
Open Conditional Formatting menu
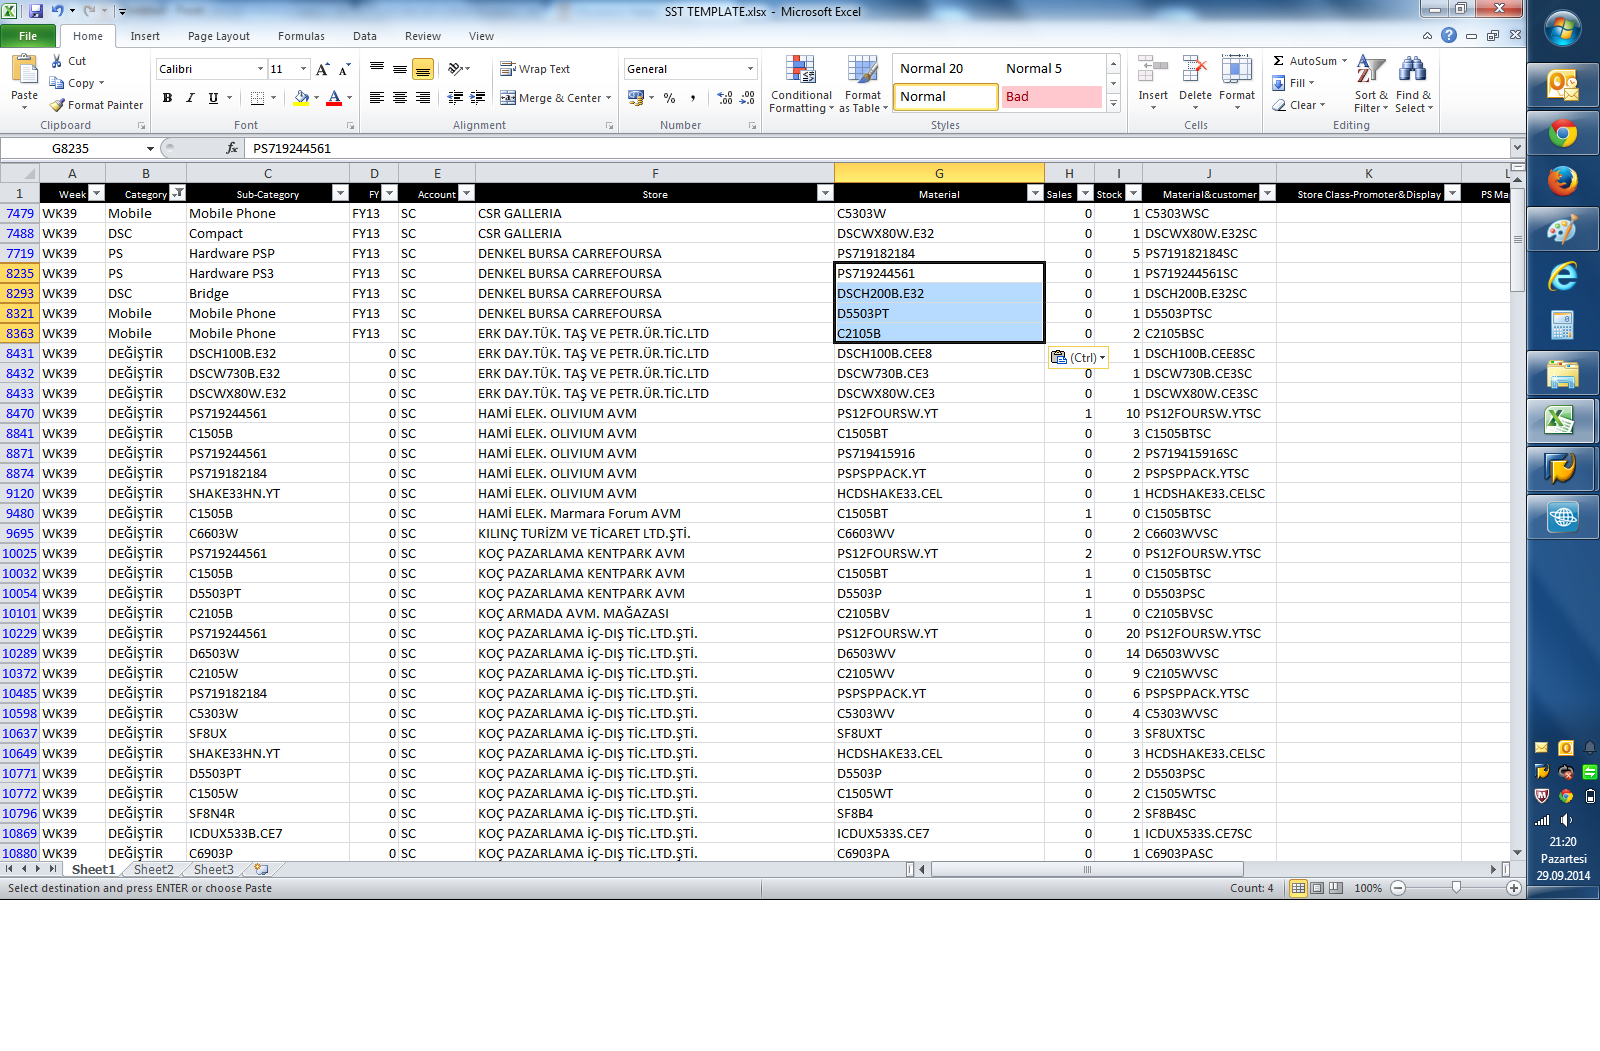point(801,84)
